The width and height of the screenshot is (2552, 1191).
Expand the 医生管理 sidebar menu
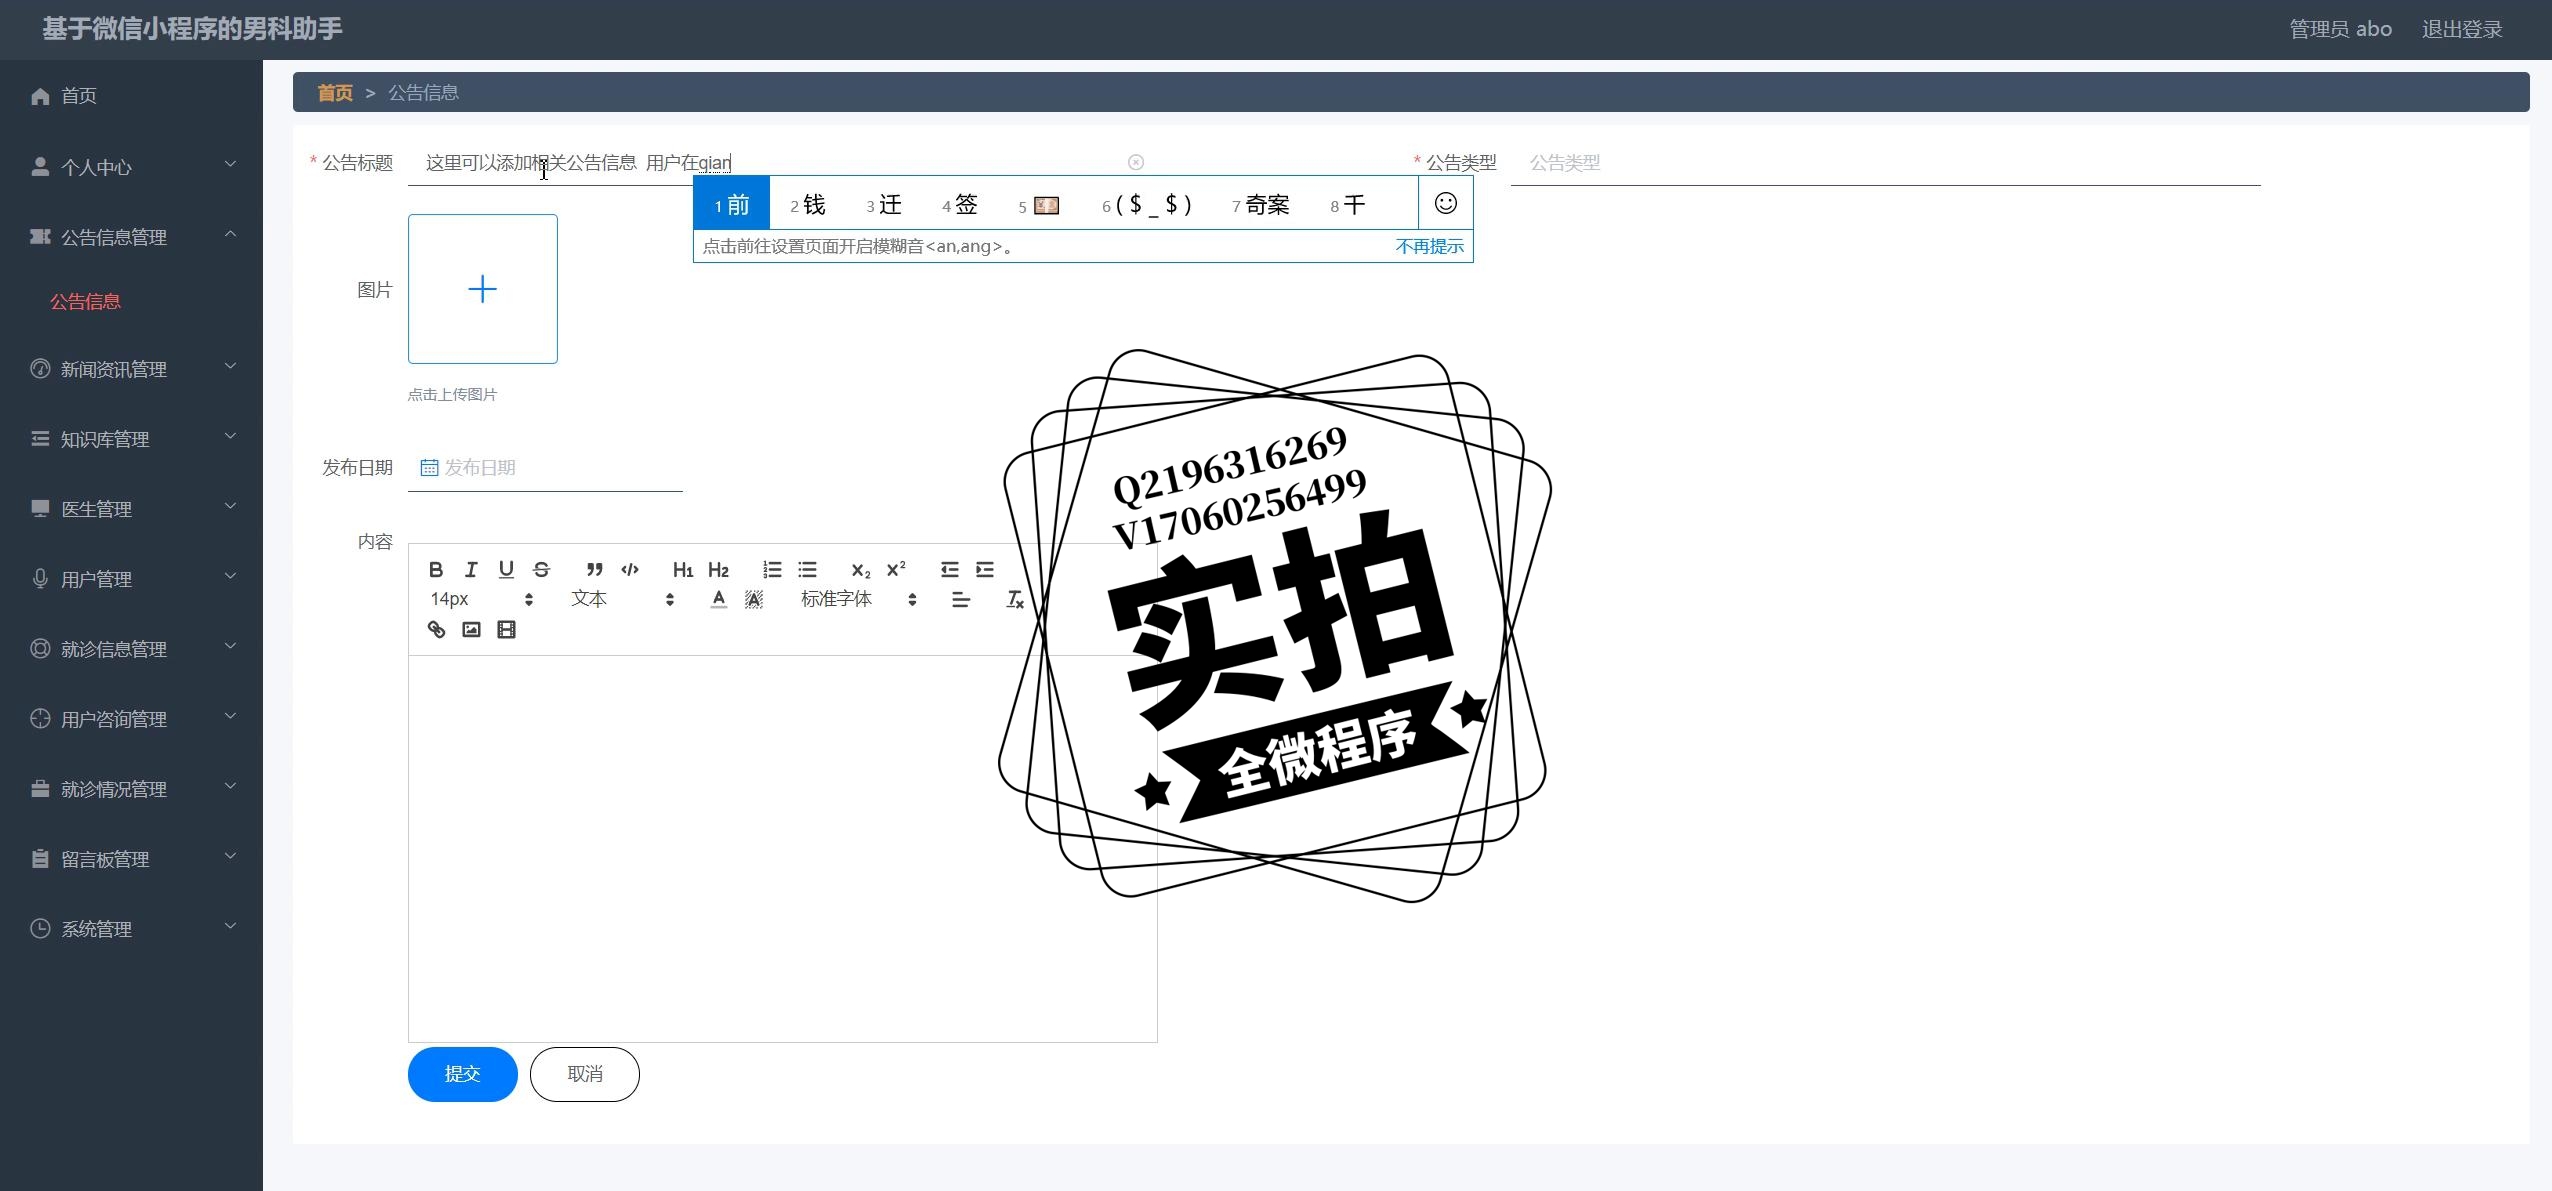click(131, 509)
